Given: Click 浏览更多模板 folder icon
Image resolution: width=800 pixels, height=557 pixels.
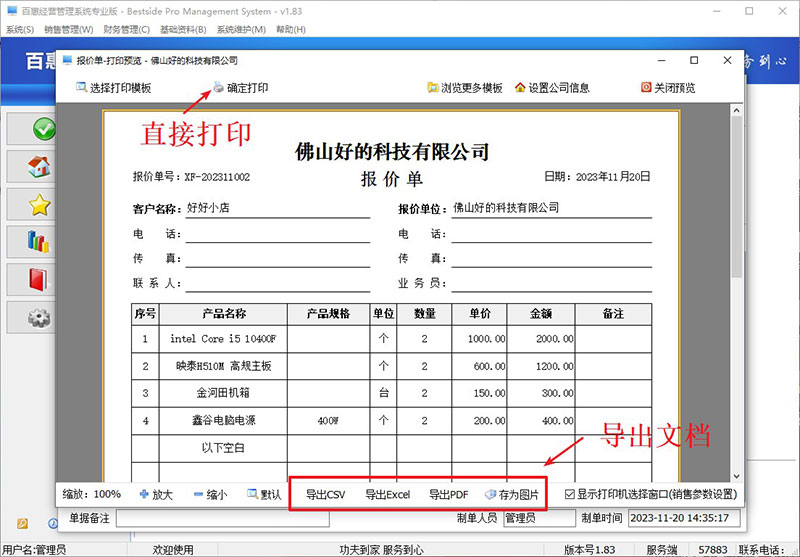Looking at the screenshot, I should [433, 88].
